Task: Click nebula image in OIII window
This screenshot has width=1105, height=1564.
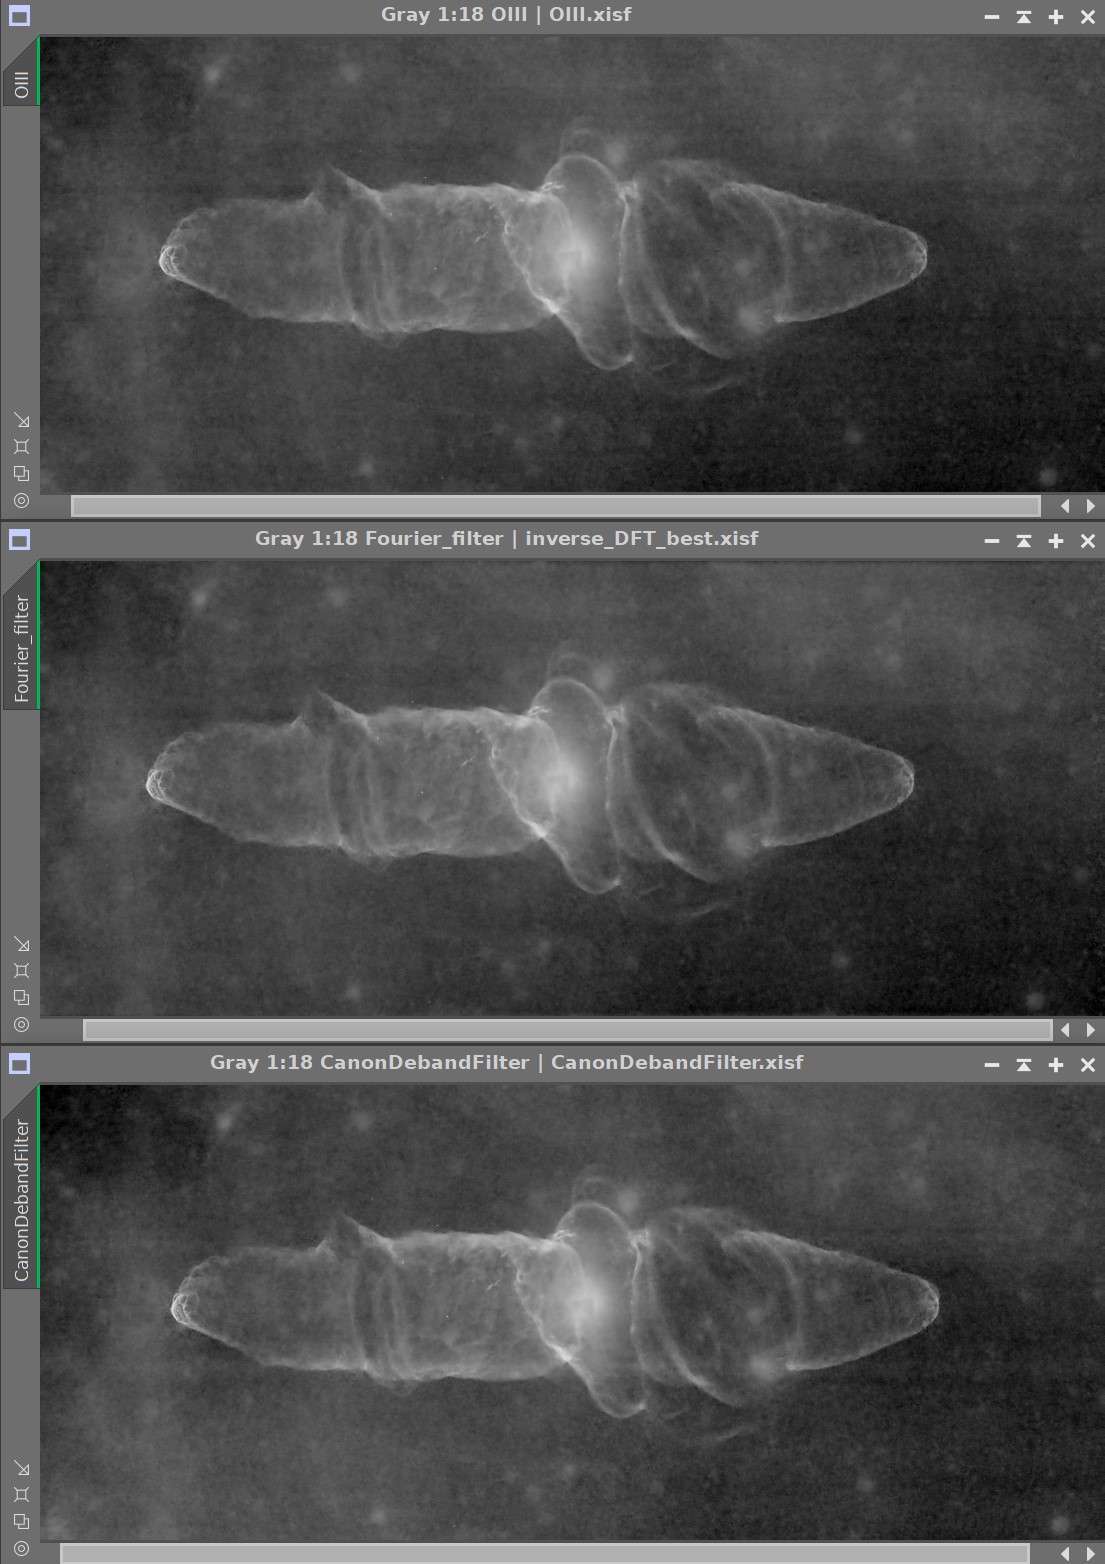Action: click(x=572, y=265)
